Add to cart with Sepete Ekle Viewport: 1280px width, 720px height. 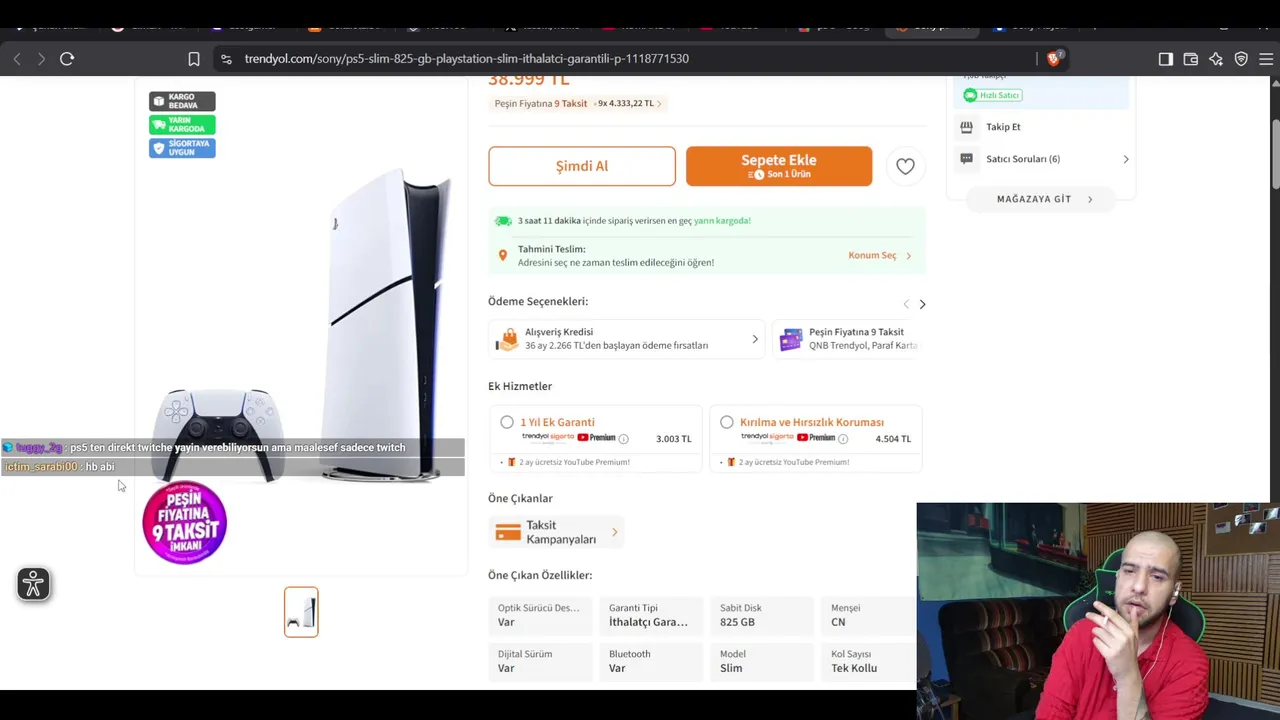coord(779,166)
